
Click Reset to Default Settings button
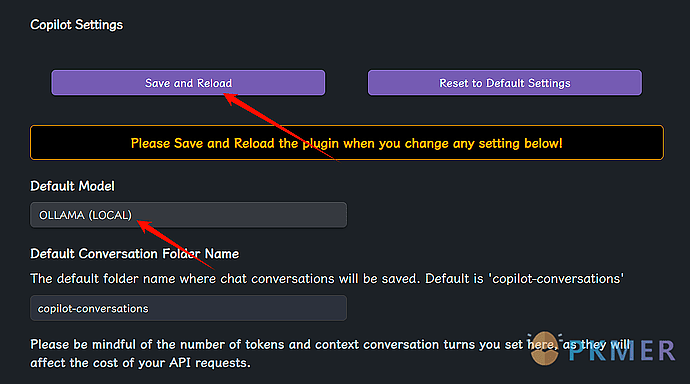click(x=505, y=83)
